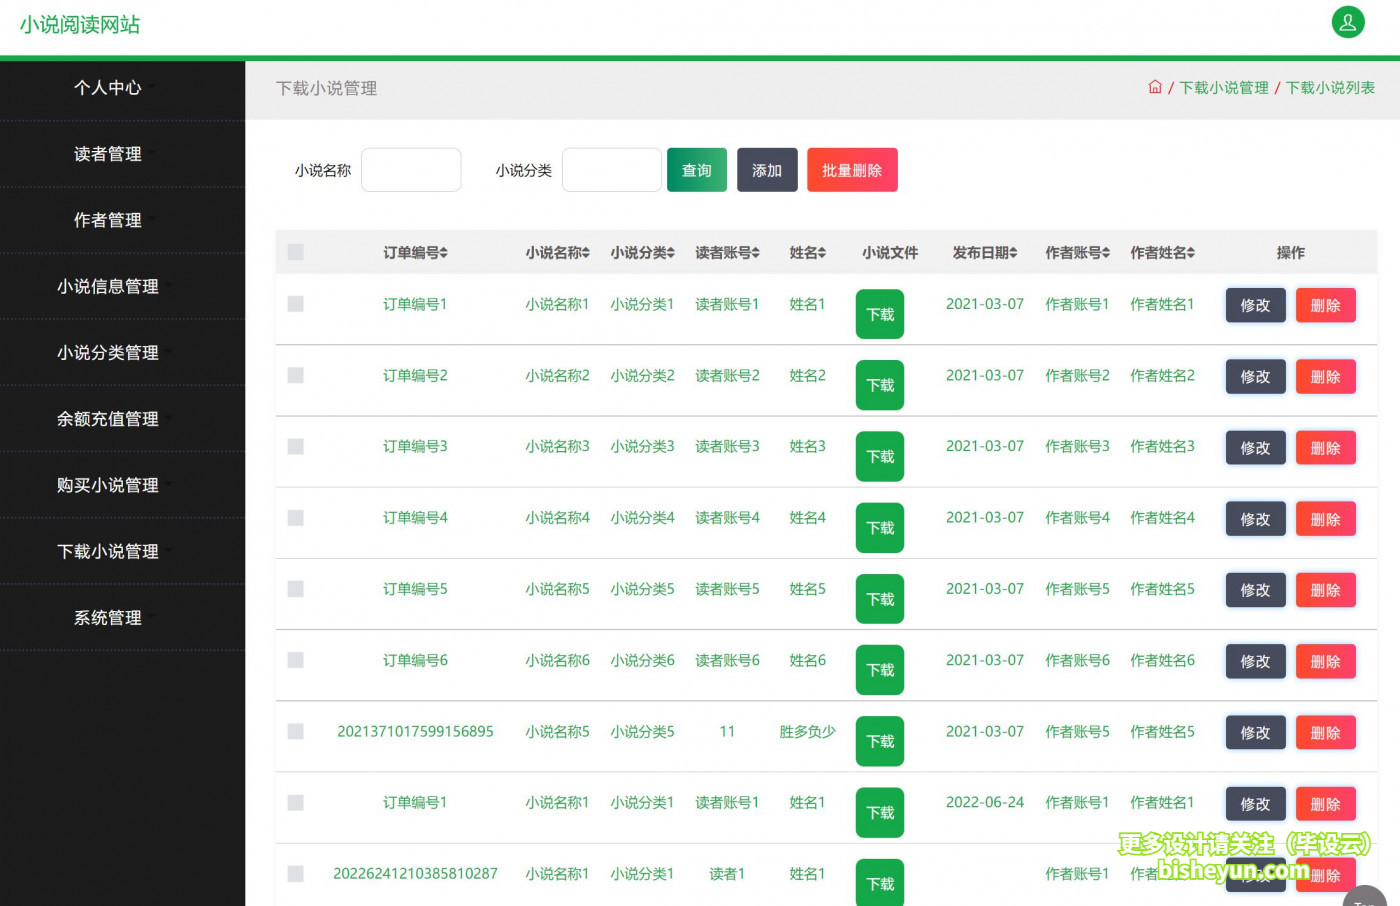
Task: Sort table by 读者账号 column
Action: click(755, 253)
